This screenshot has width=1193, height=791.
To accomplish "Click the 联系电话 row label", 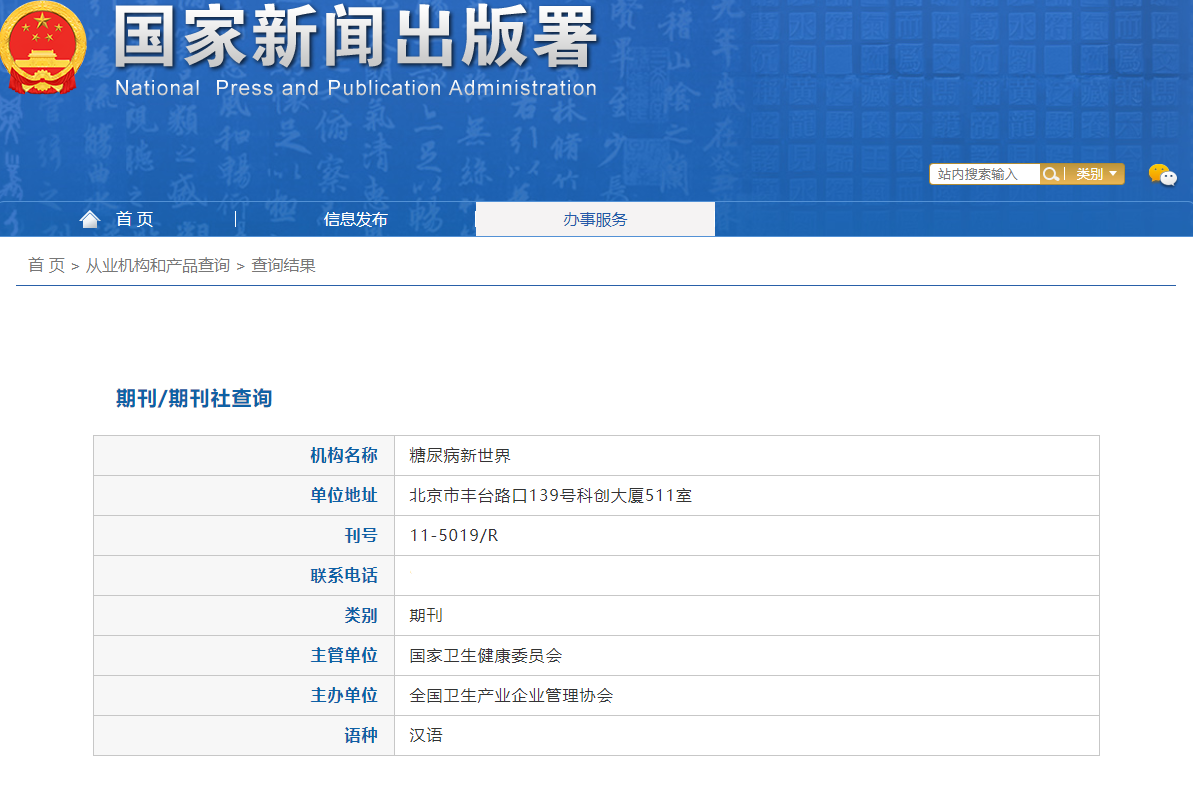I will pyautogui.click(x=344, y=576).
